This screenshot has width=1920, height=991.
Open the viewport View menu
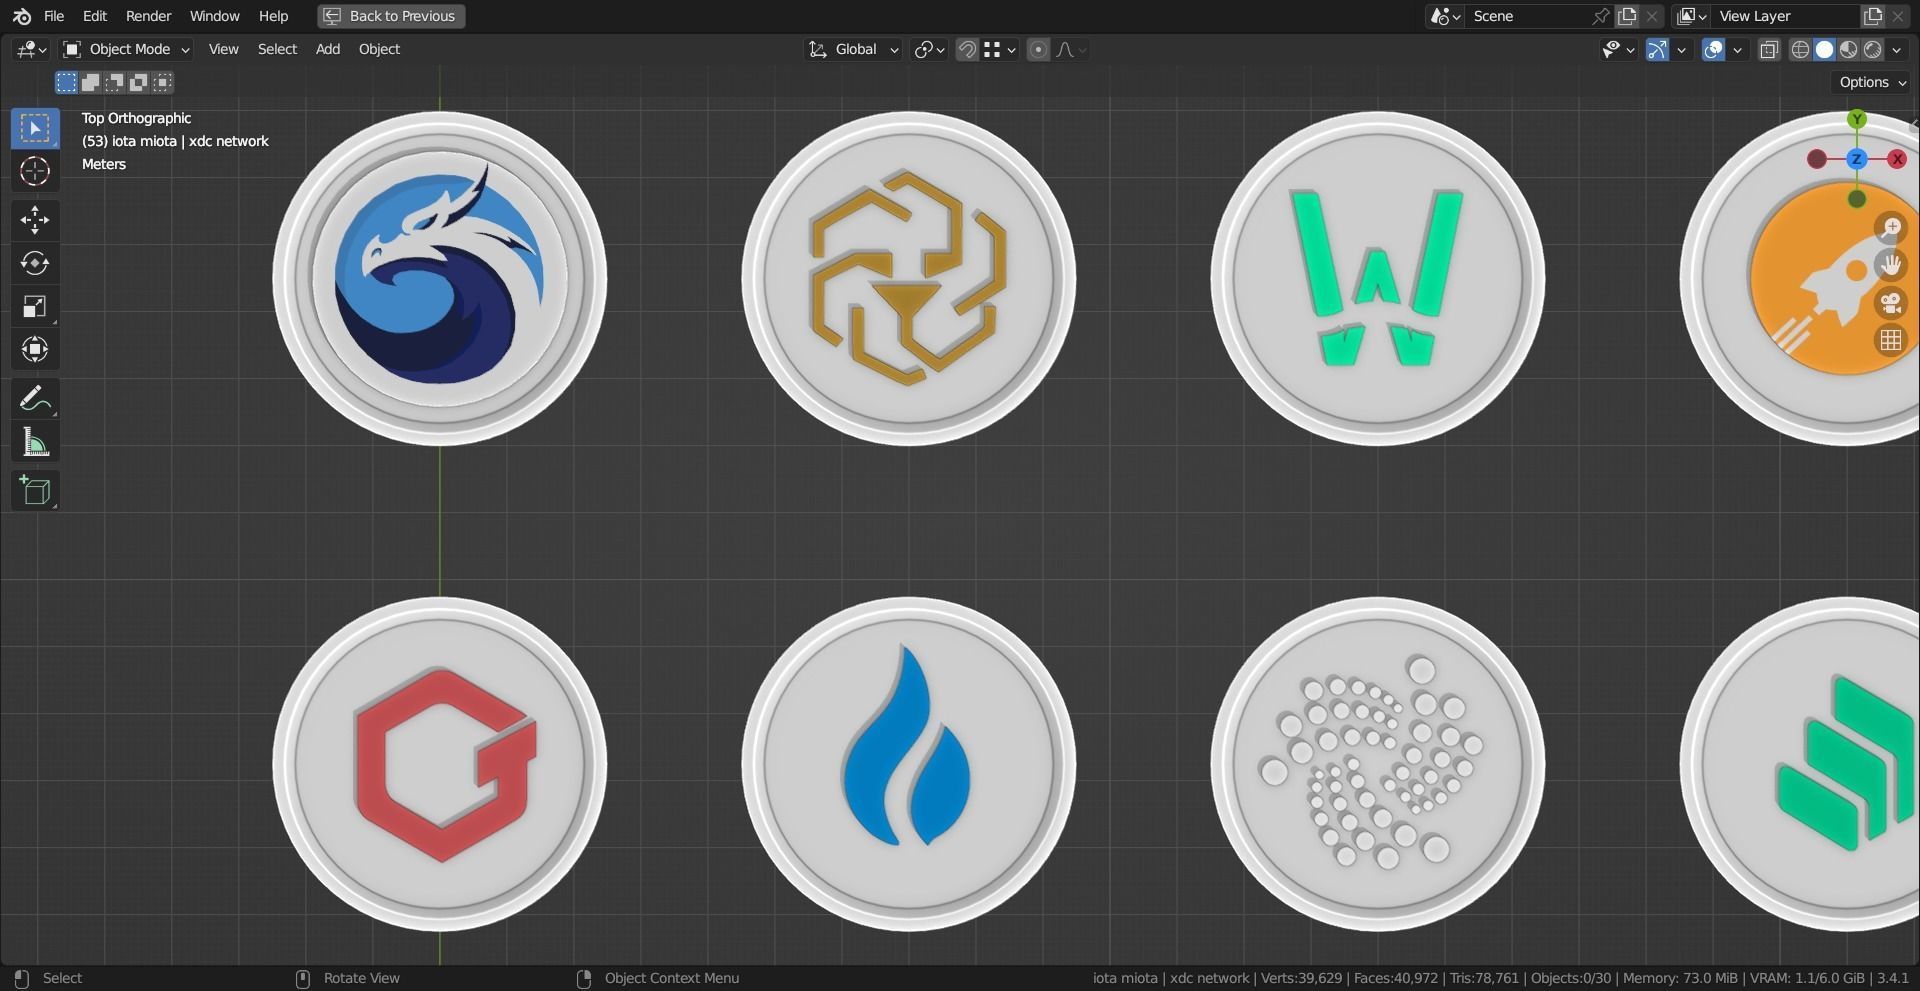[223, 49]
